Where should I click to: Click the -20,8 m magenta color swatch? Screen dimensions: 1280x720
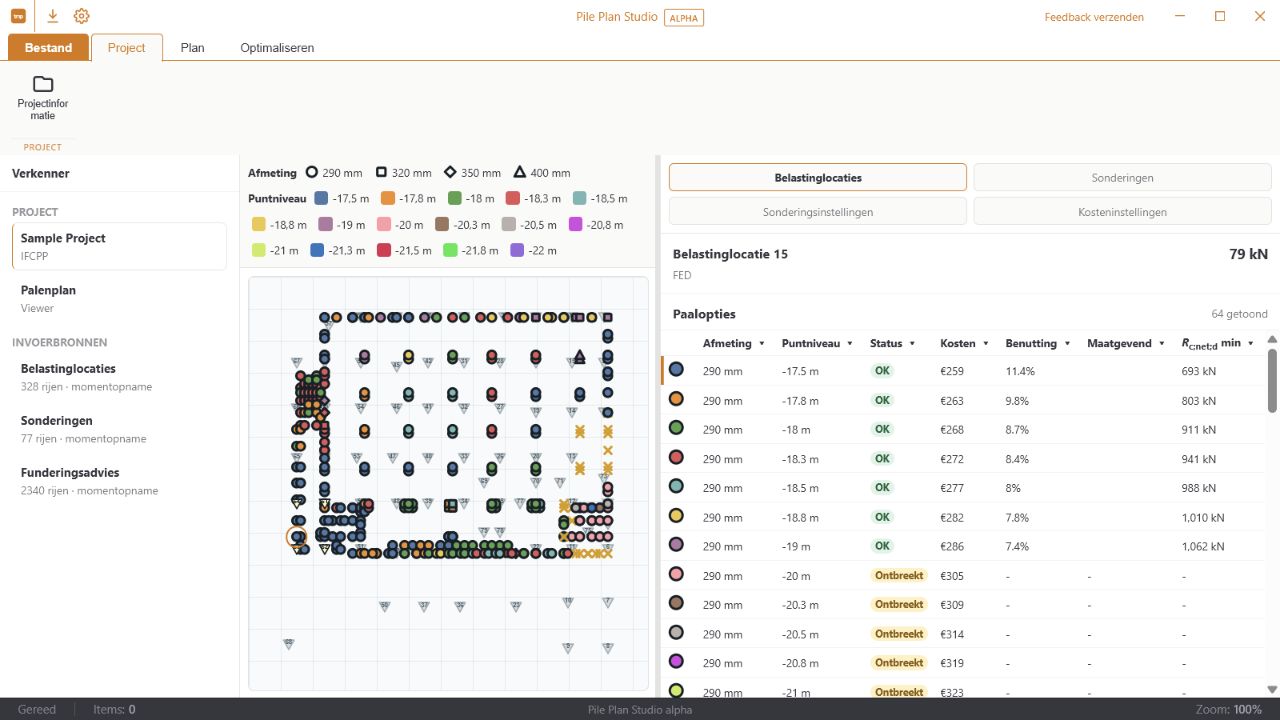(x=575, y=224)
